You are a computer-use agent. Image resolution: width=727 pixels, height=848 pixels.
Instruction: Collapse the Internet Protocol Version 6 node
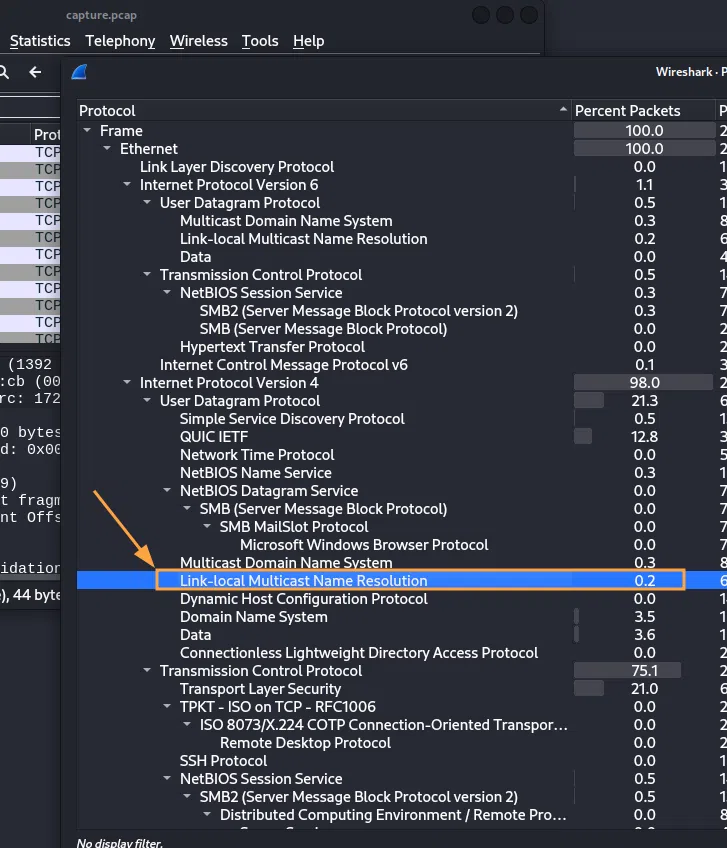coord(127,184)
